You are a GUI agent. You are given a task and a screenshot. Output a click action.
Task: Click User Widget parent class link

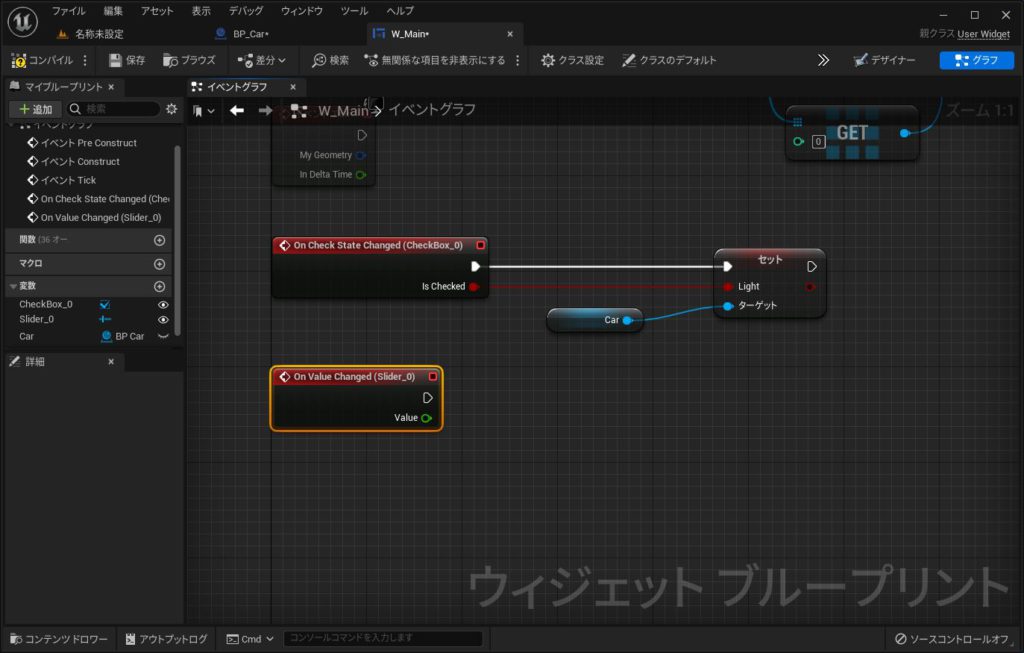click(x=984, y=34)
